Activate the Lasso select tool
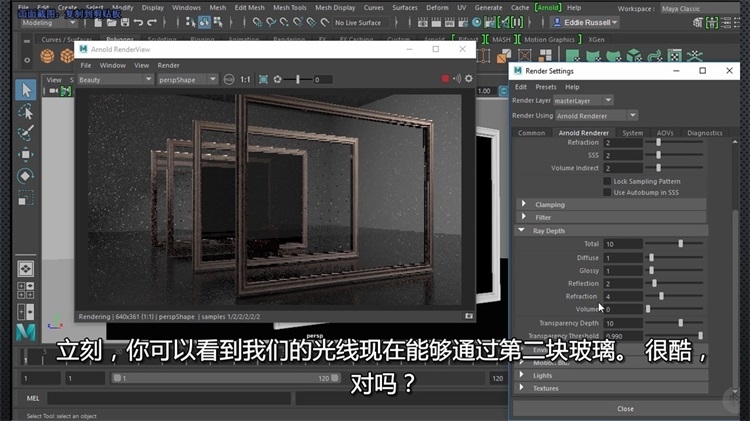This screenshot has width=750, height=421. (26, 111)
